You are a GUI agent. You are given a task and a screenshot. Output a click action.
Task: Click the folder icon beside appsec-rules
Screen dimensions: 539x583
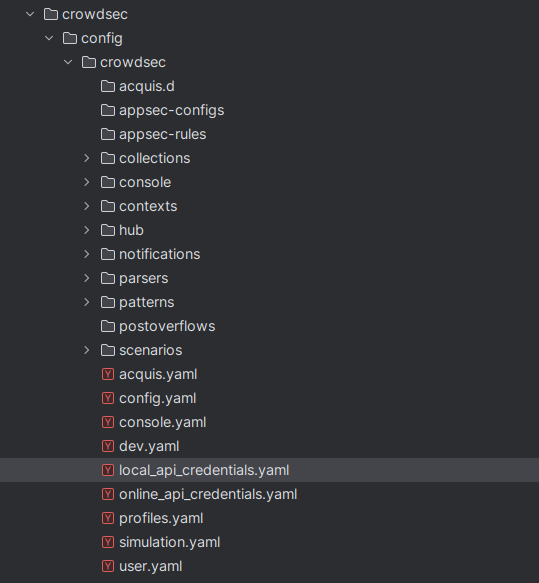pyautogui.click(x=108, y=134)
